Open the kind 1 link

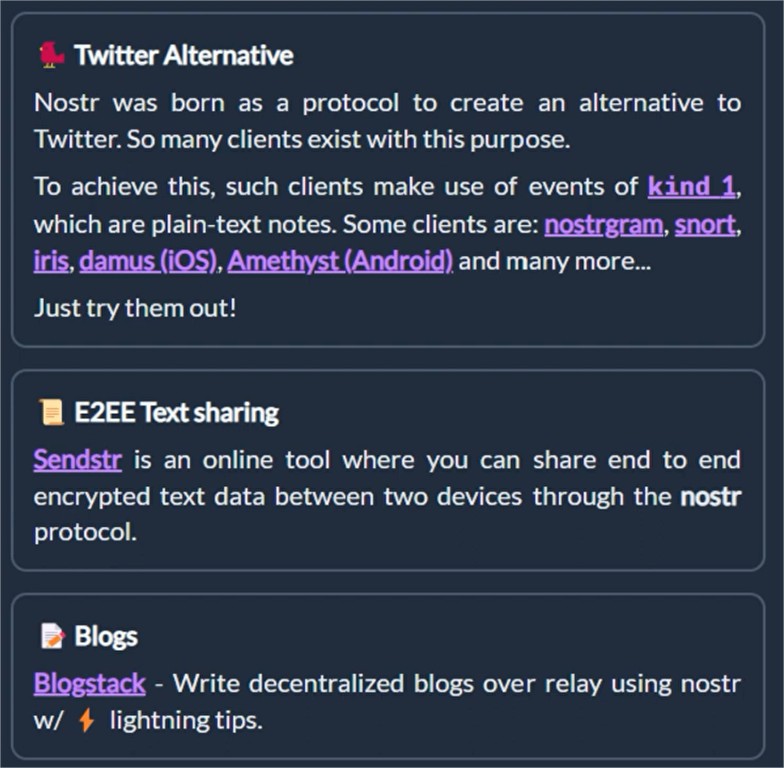[x=692, y=186]
